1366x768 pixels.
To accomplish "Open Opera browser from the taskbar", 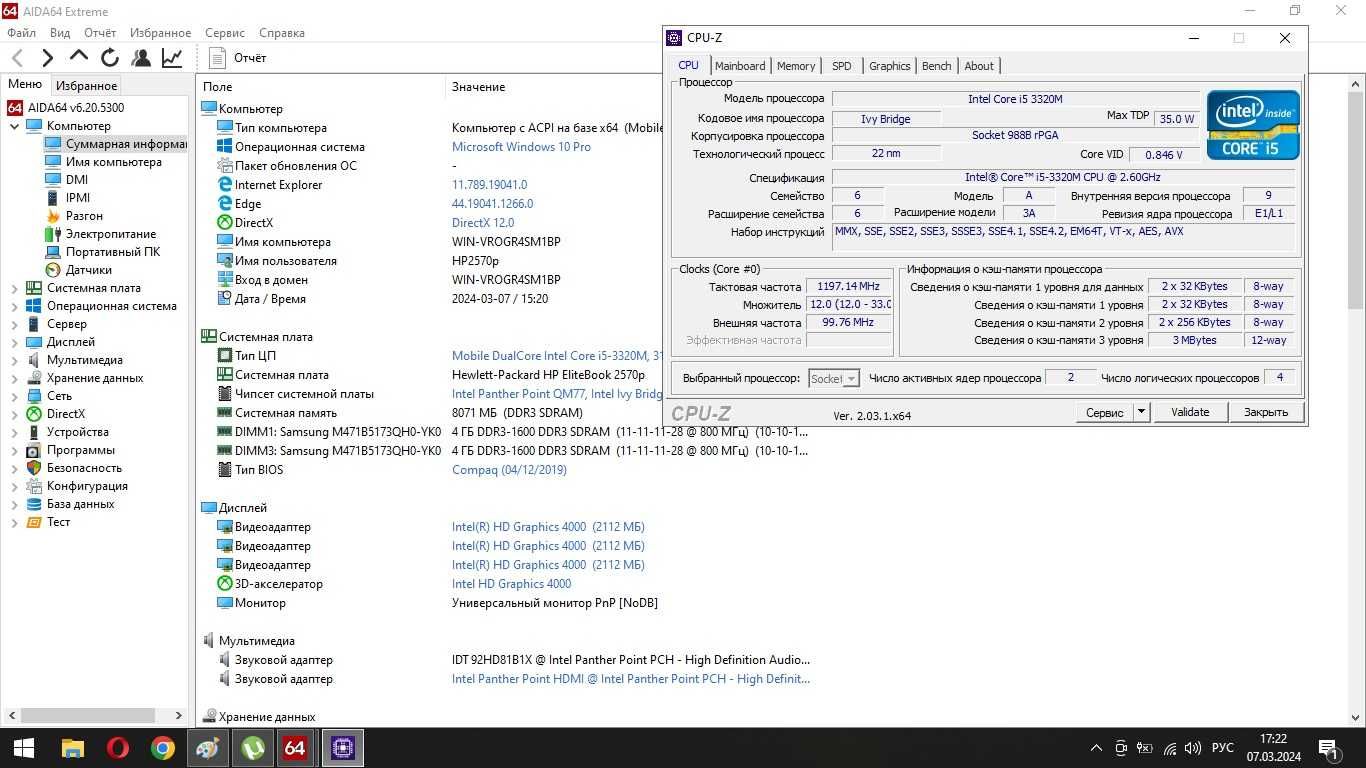I will pyautogui.click(x=118, y=748).
